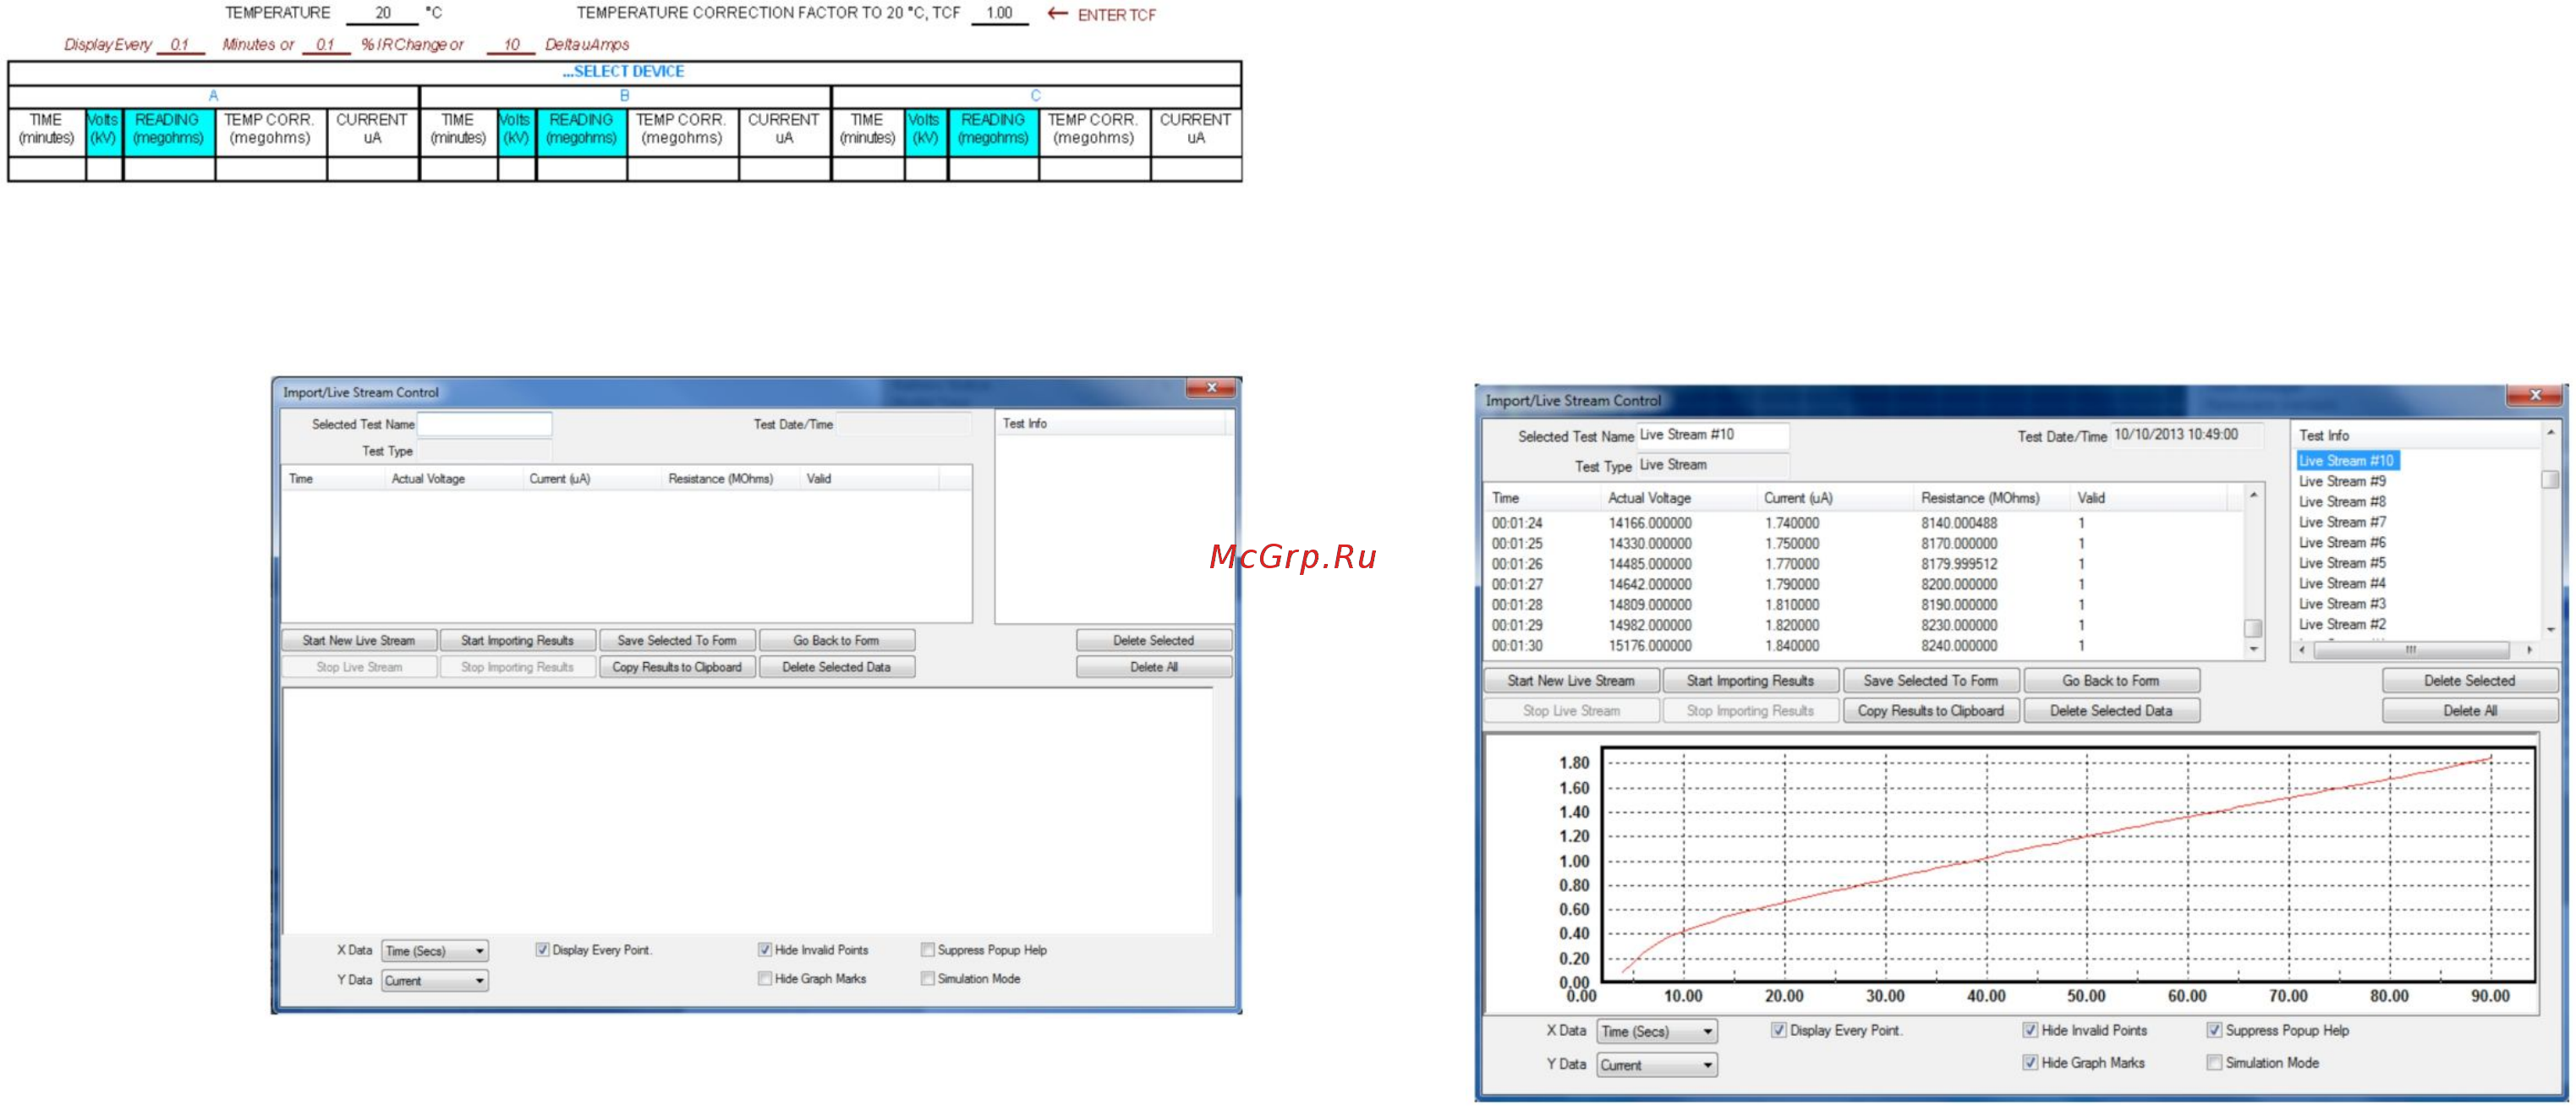The height and width of the screenshot is (1111, 2576).
Task: Click Delta uAmps value 10 field
Action: click(511, 45)
